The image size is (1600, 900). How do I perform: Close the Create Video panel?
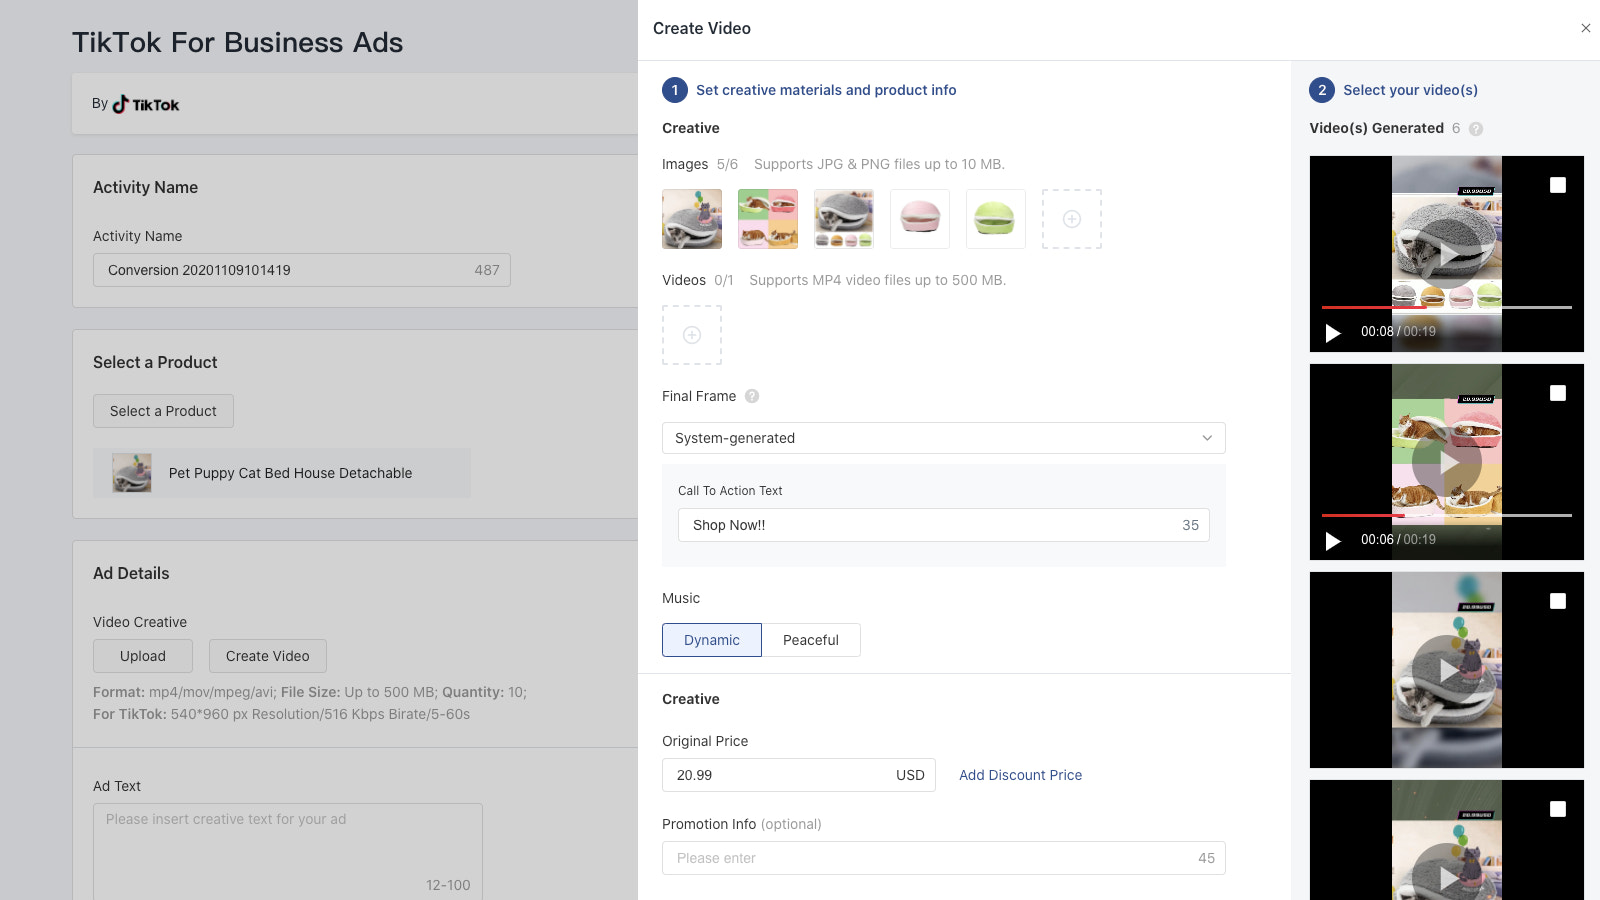(x=1585, y=28)
